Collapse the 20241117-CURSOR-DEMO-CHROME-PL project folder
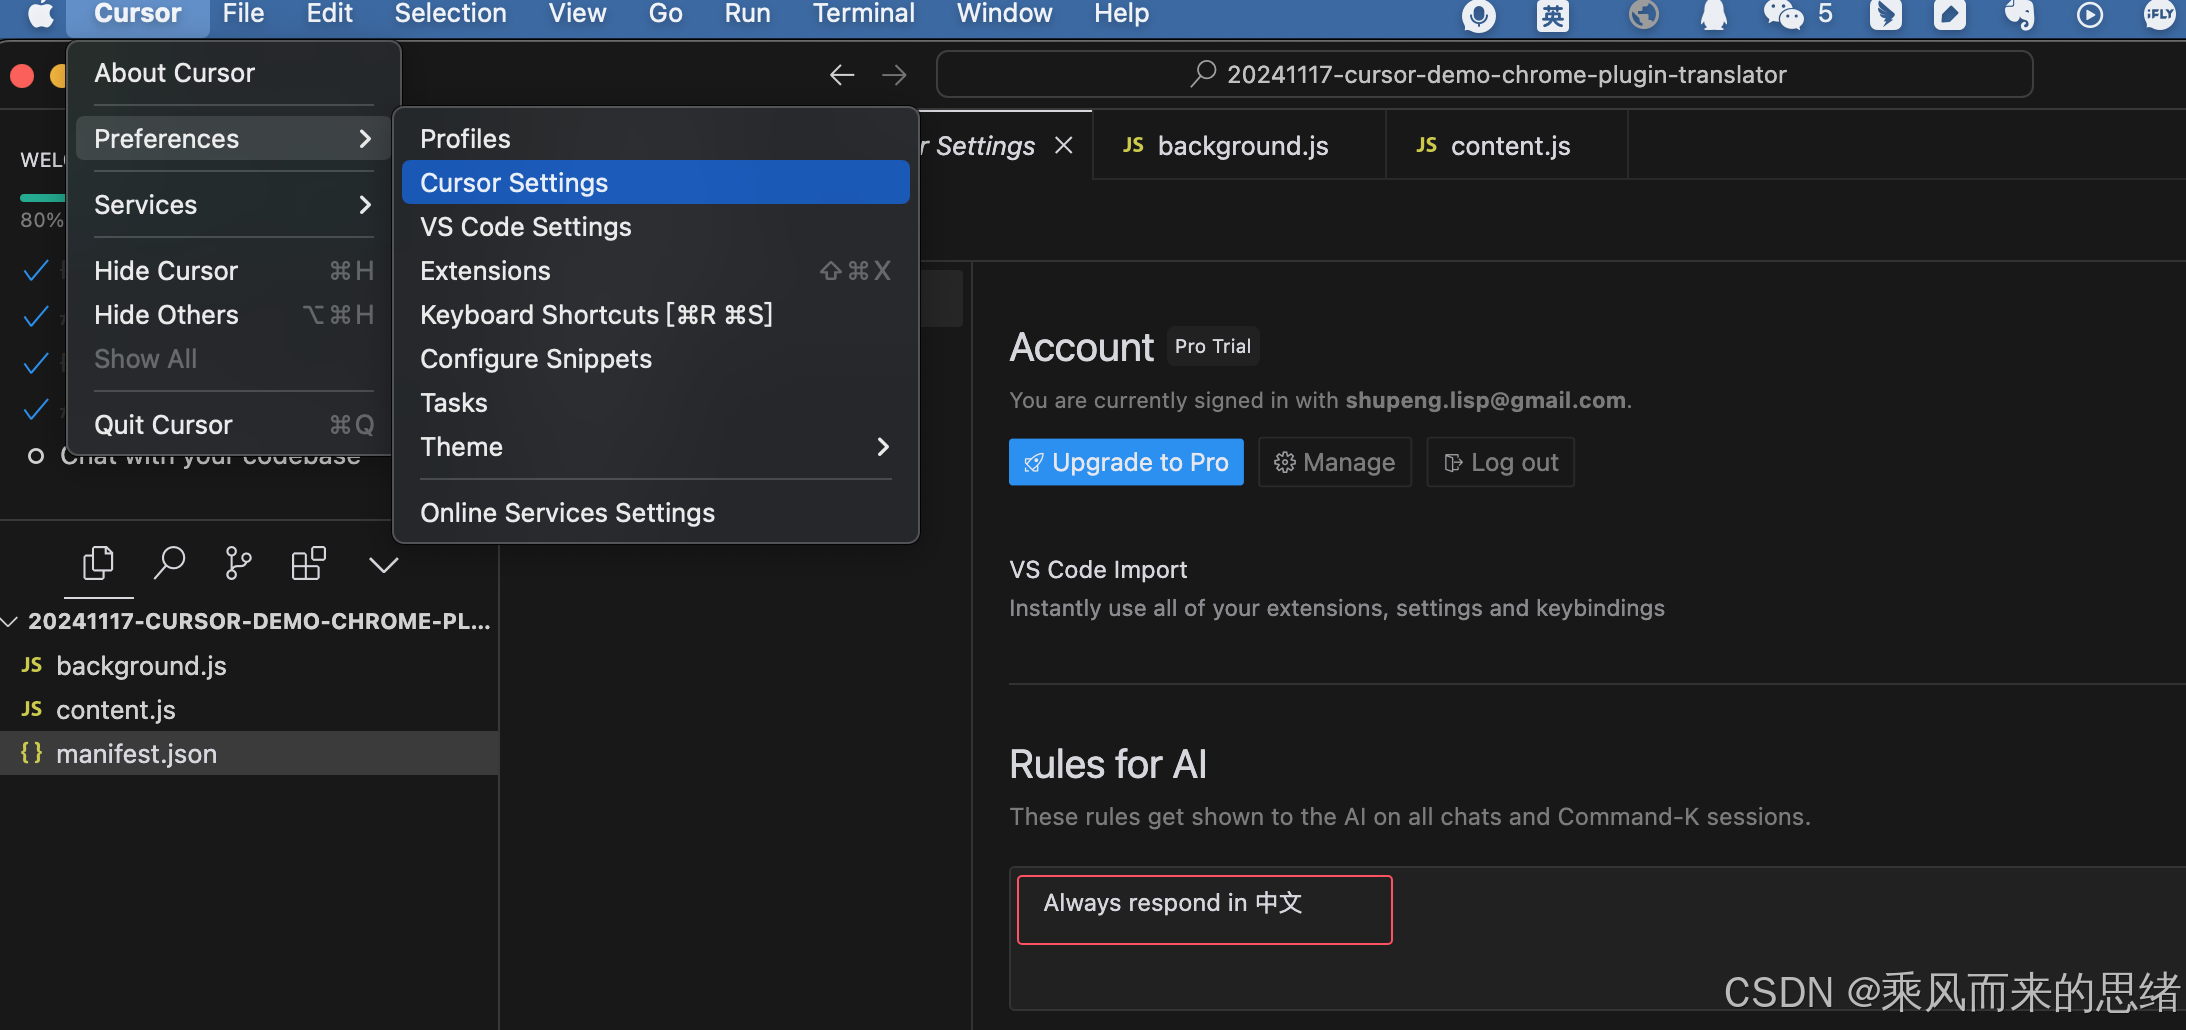The image size is (2186, 1030). [x=250, y=621]
